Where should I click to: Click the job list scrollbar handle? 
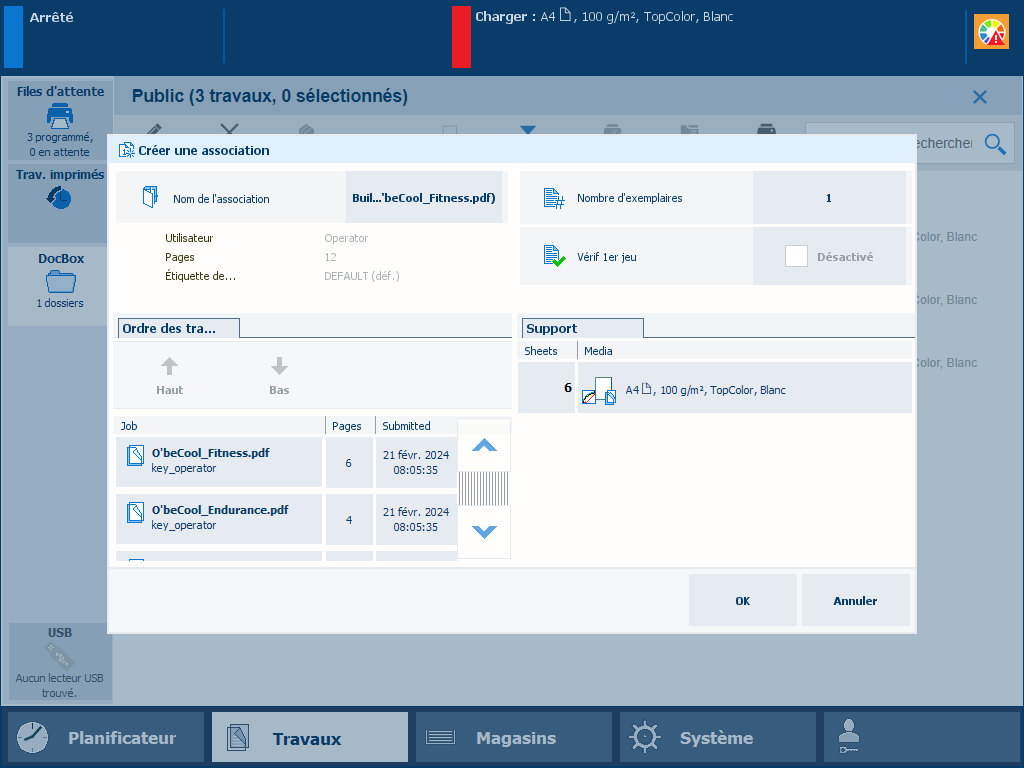[x=484, y=489]
